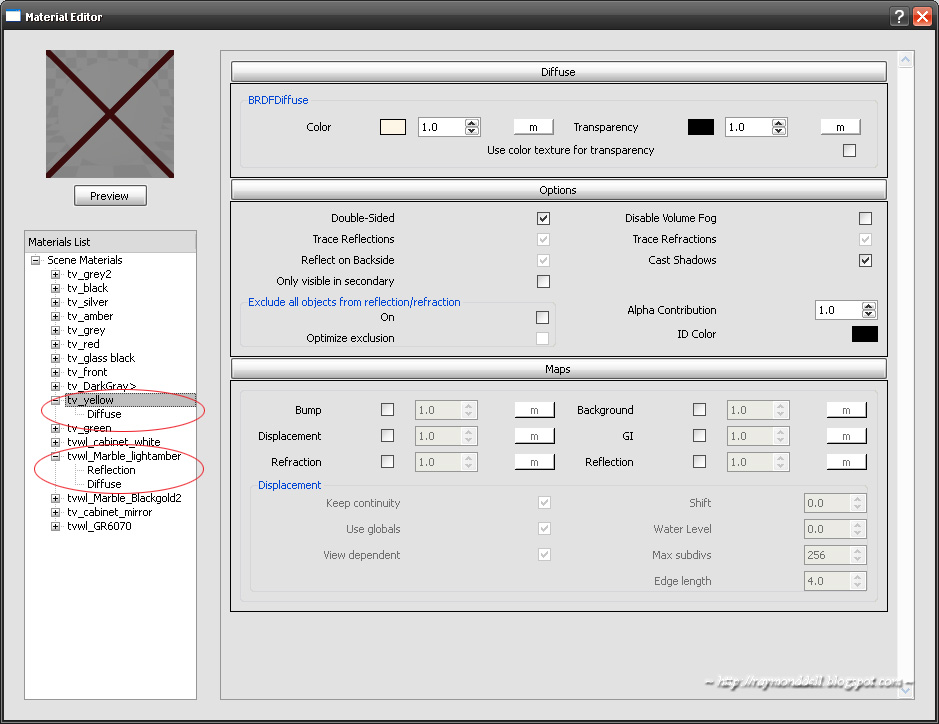Select the tvwl_Marble_Blackgold2 material
Image resolution: width=939 pixels, height=724 pixels.
124,498
